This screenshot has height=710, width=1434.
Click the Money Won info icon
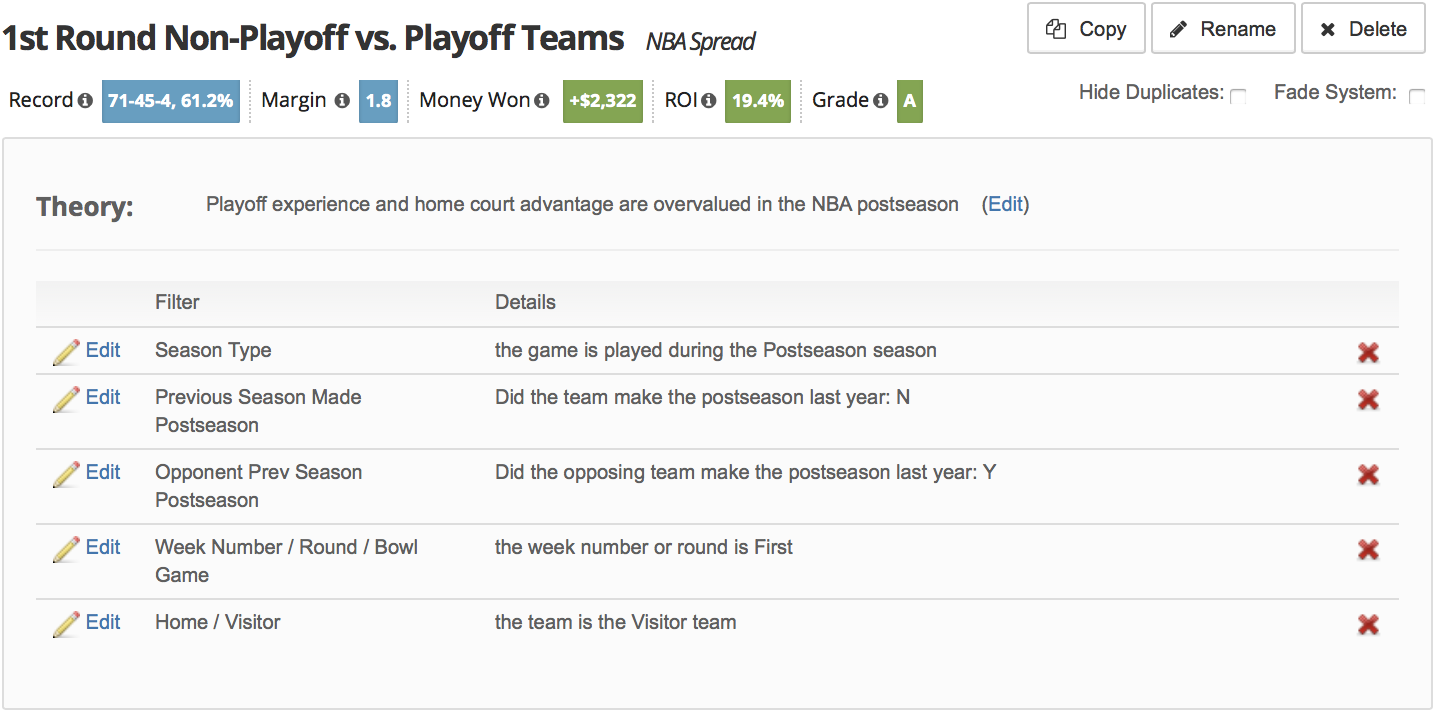542,101
